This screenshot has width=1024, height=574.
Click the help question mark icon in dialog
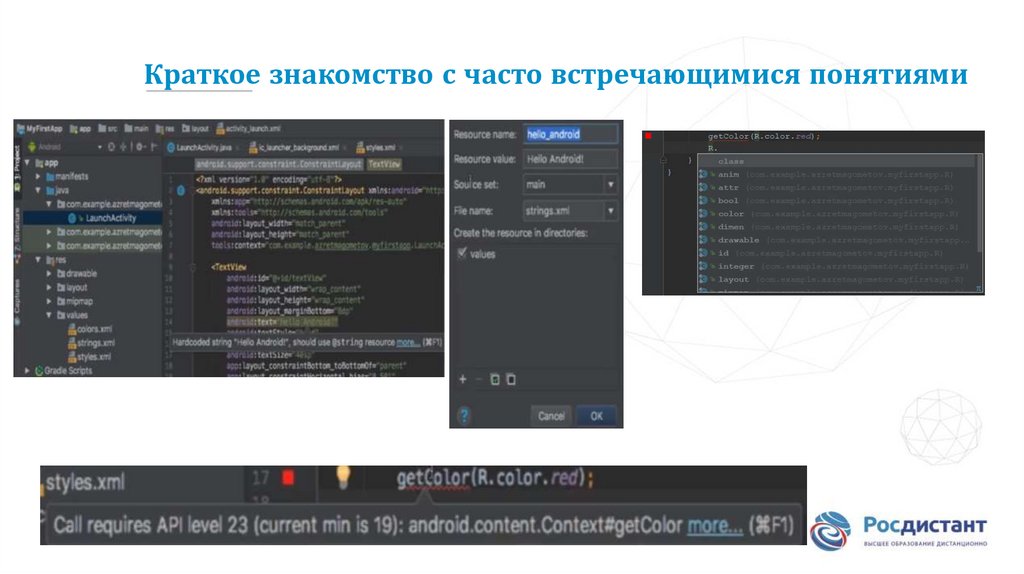464,415
